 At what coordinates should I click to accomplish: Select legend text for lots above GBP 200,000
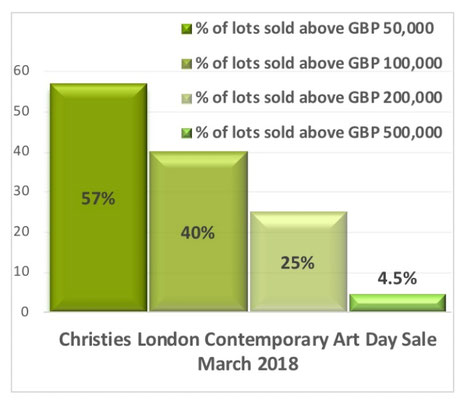[319, 98]
